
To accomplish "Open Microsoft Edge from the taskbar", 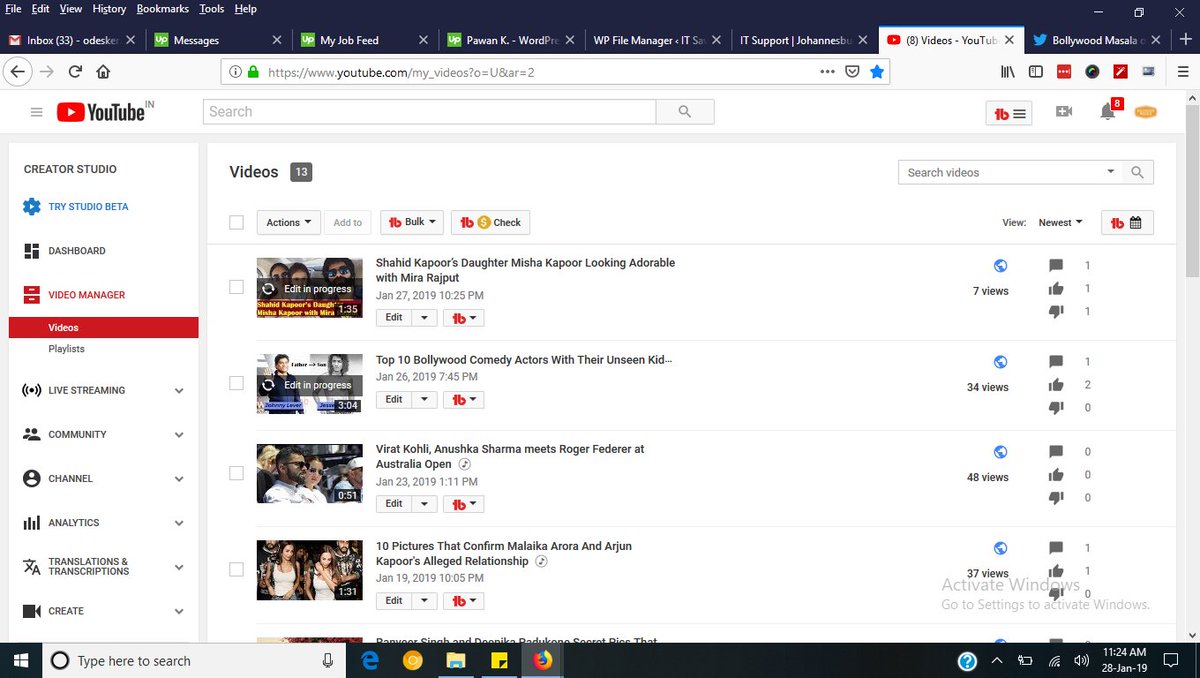I will click(370, 660).
